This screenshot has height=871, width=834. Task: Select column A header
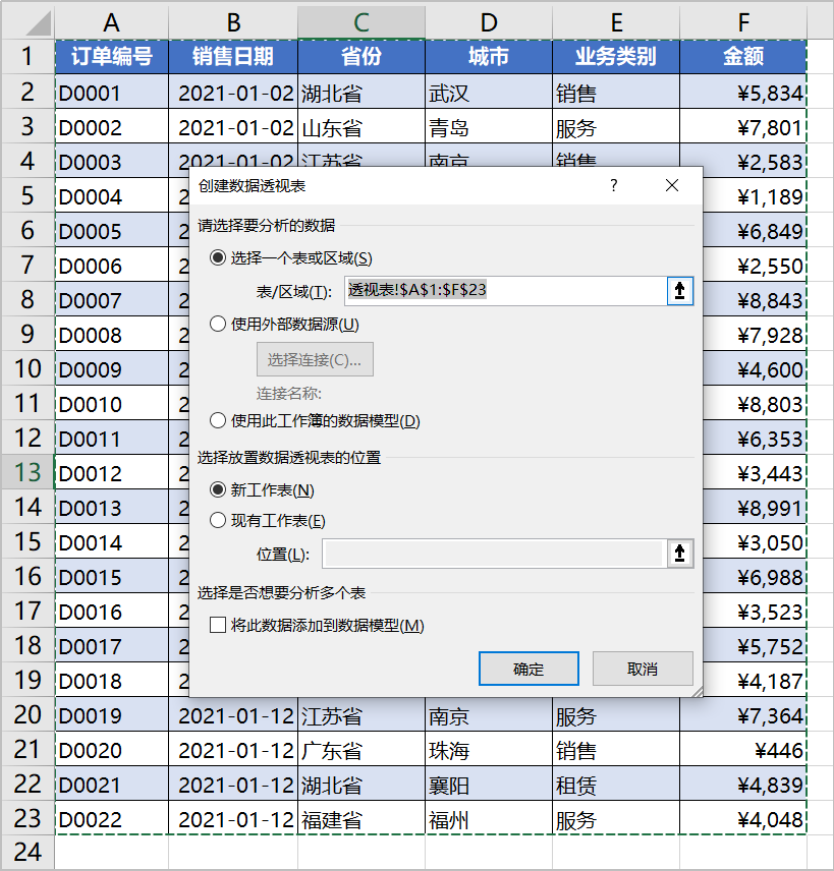pos(111,21)
